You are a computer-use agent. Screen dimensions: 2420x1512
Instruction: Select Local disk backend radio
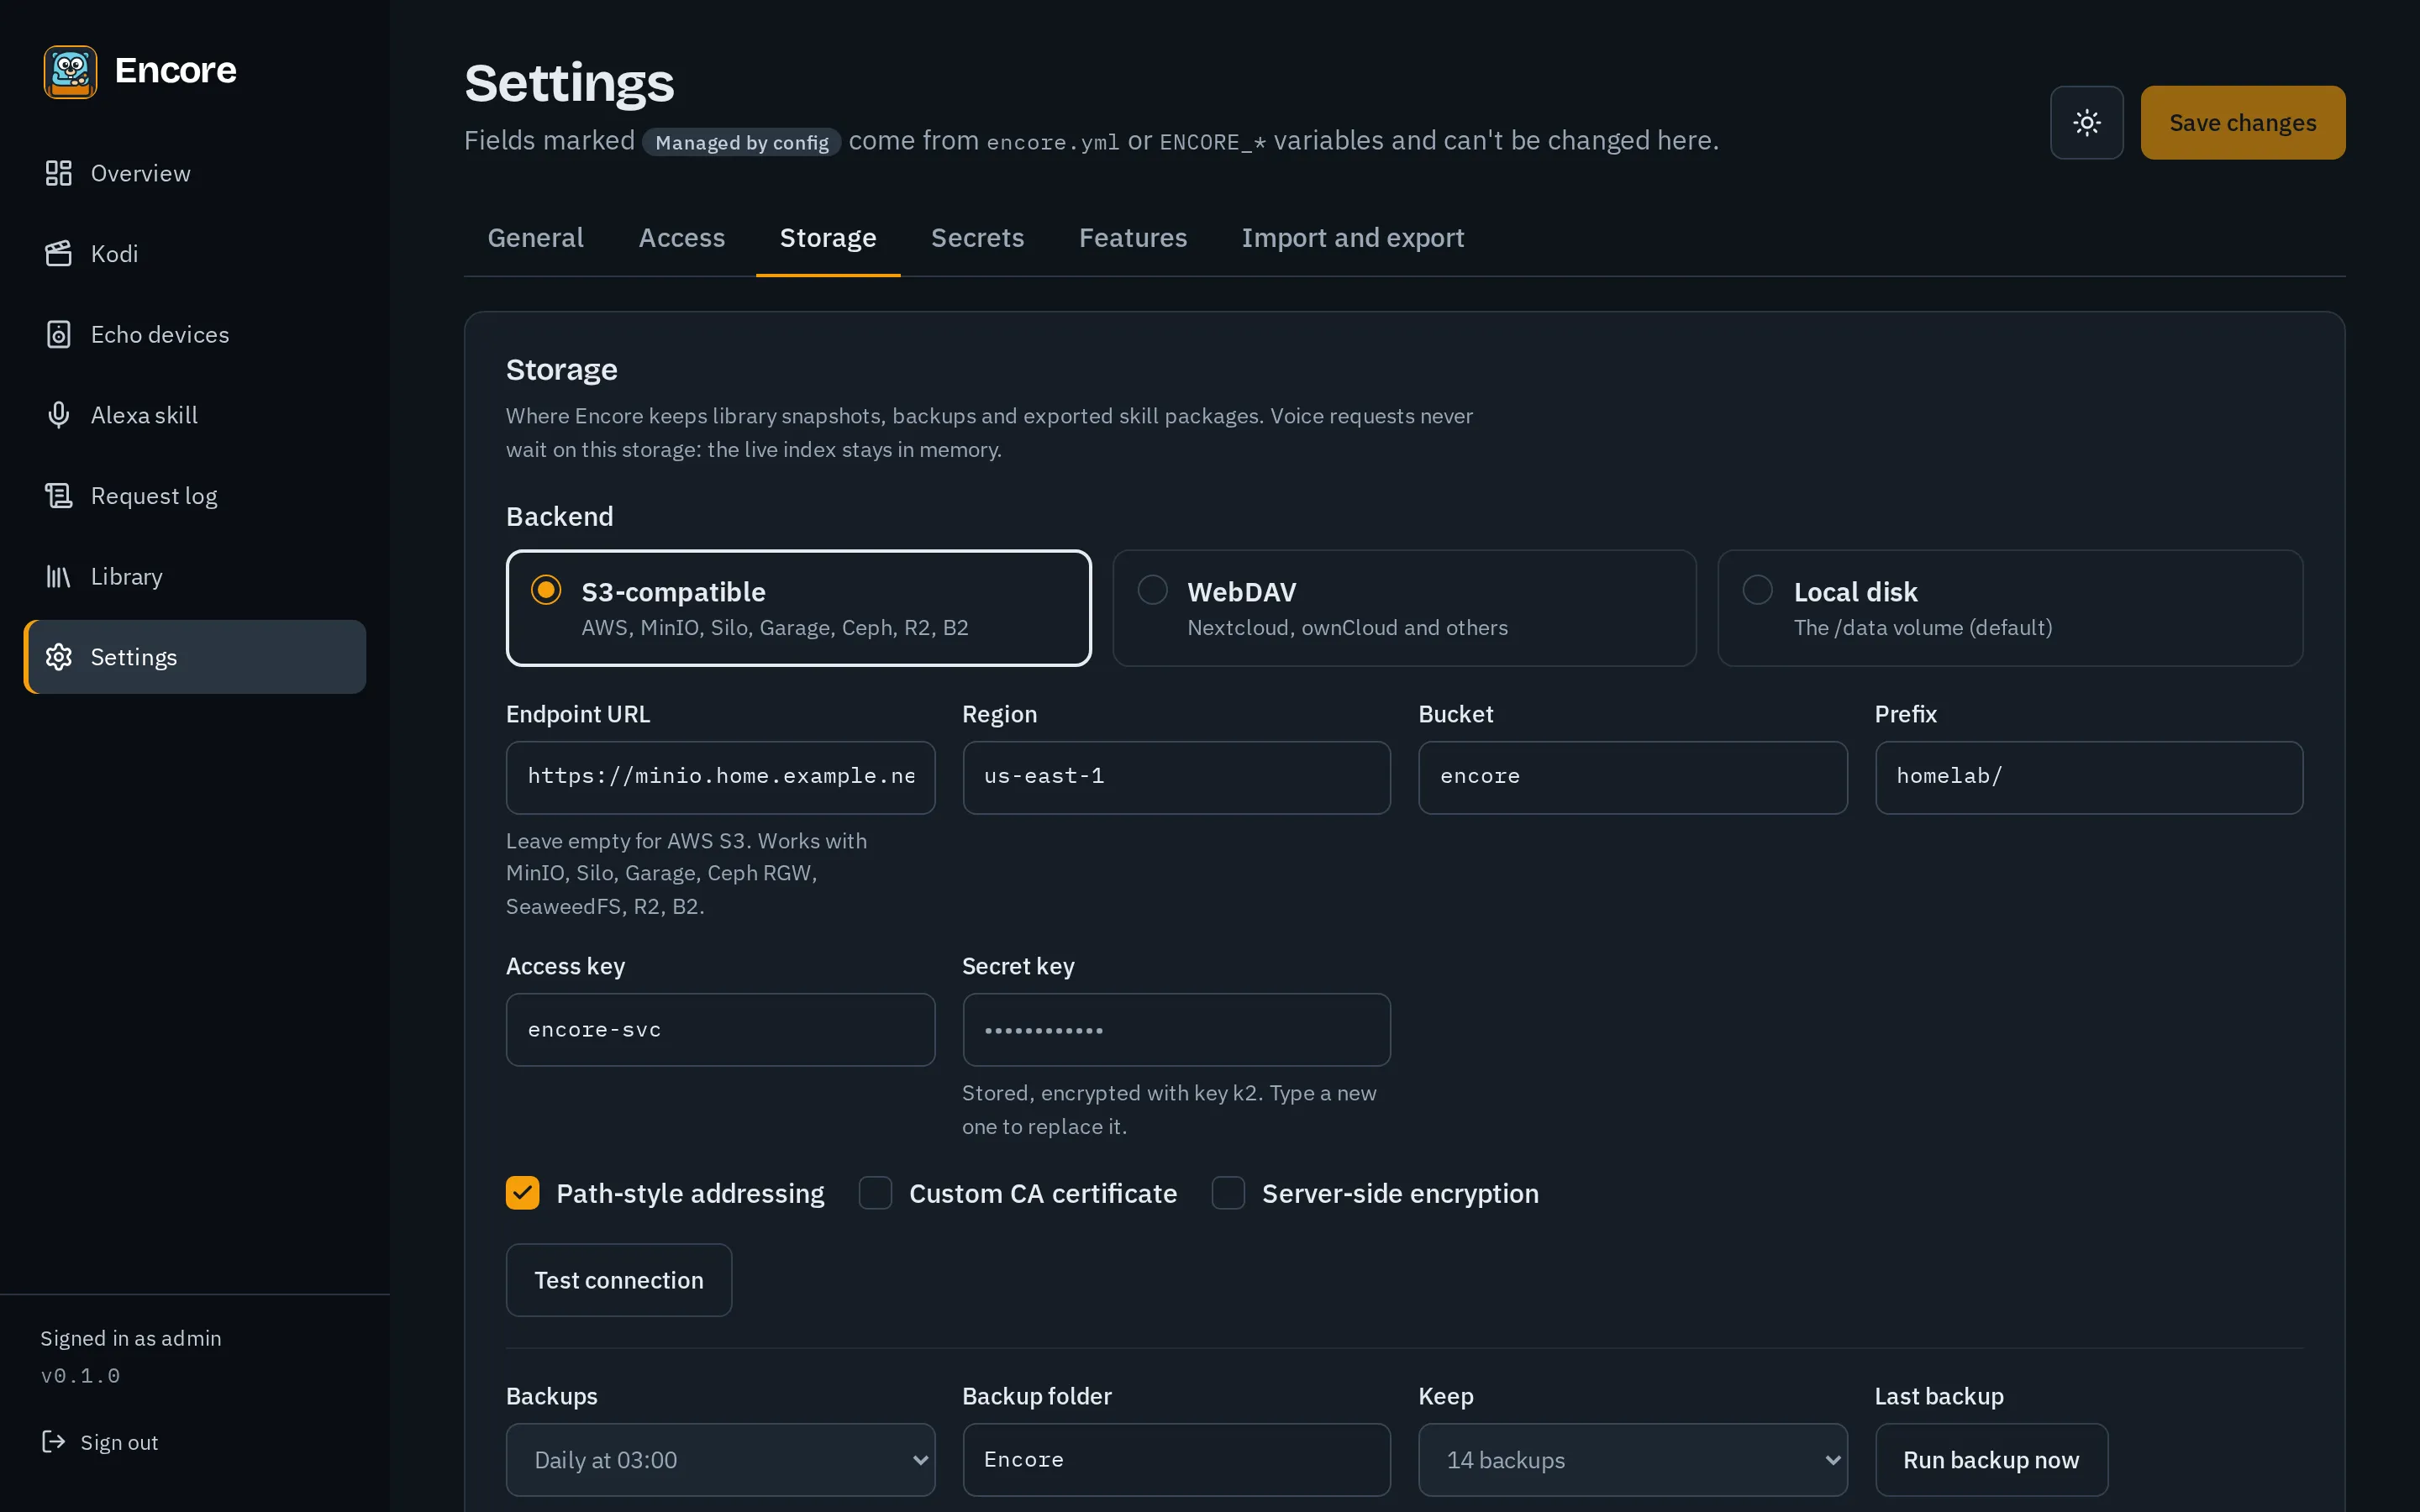[1757, 590]
